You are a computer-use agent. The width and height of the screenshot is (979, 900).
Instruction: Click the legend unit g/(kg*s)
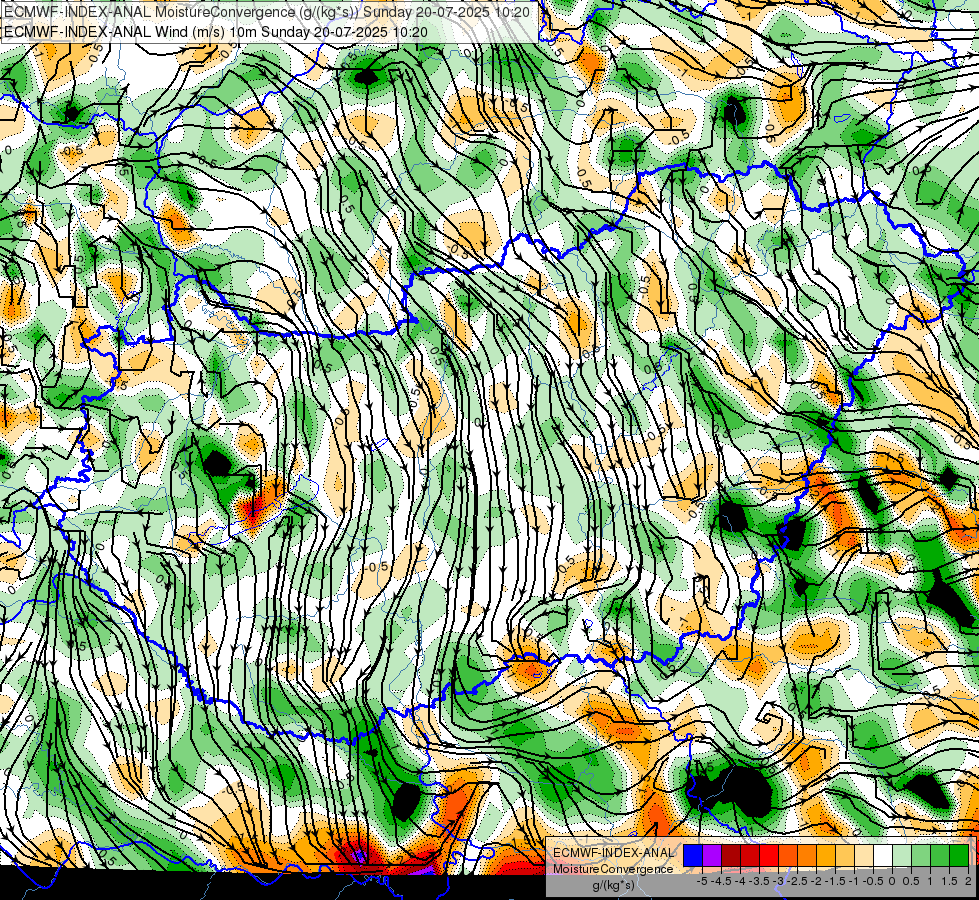pyautogui.click(x=614, y=886)
